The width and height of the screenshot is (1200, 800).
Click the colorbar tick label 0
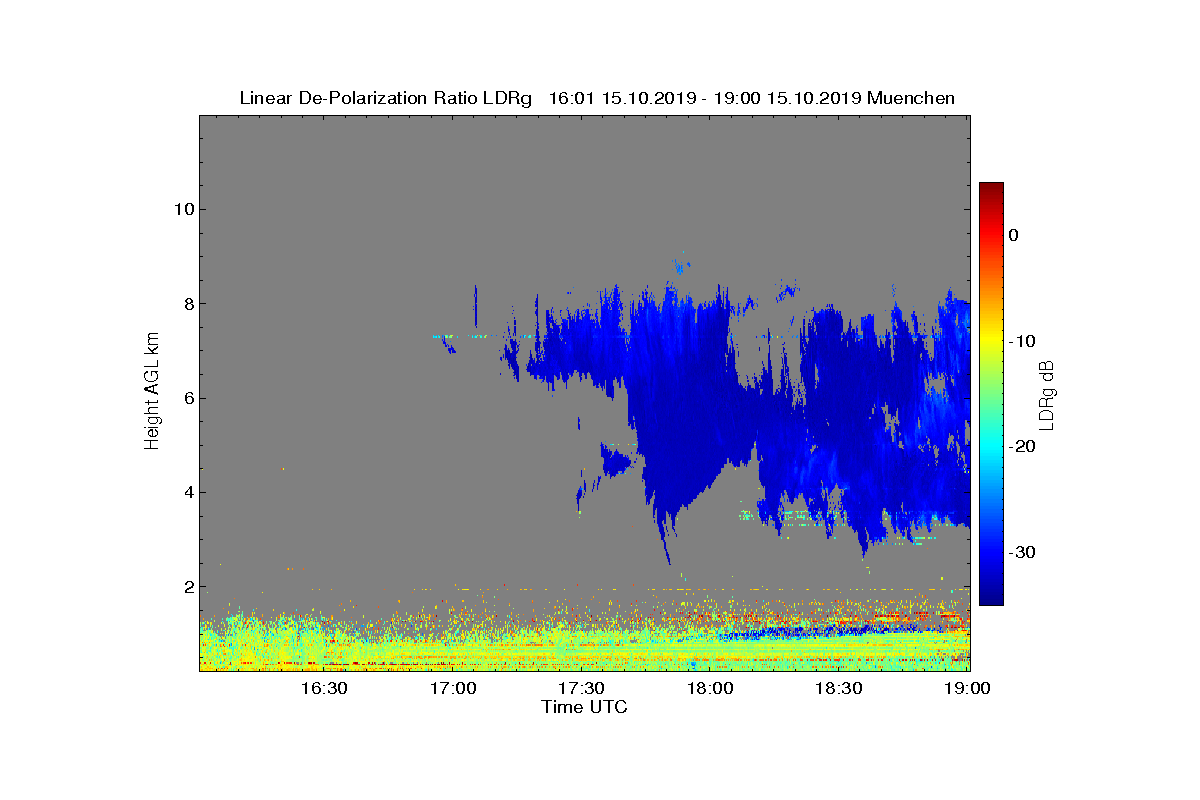coord(1013,235)
